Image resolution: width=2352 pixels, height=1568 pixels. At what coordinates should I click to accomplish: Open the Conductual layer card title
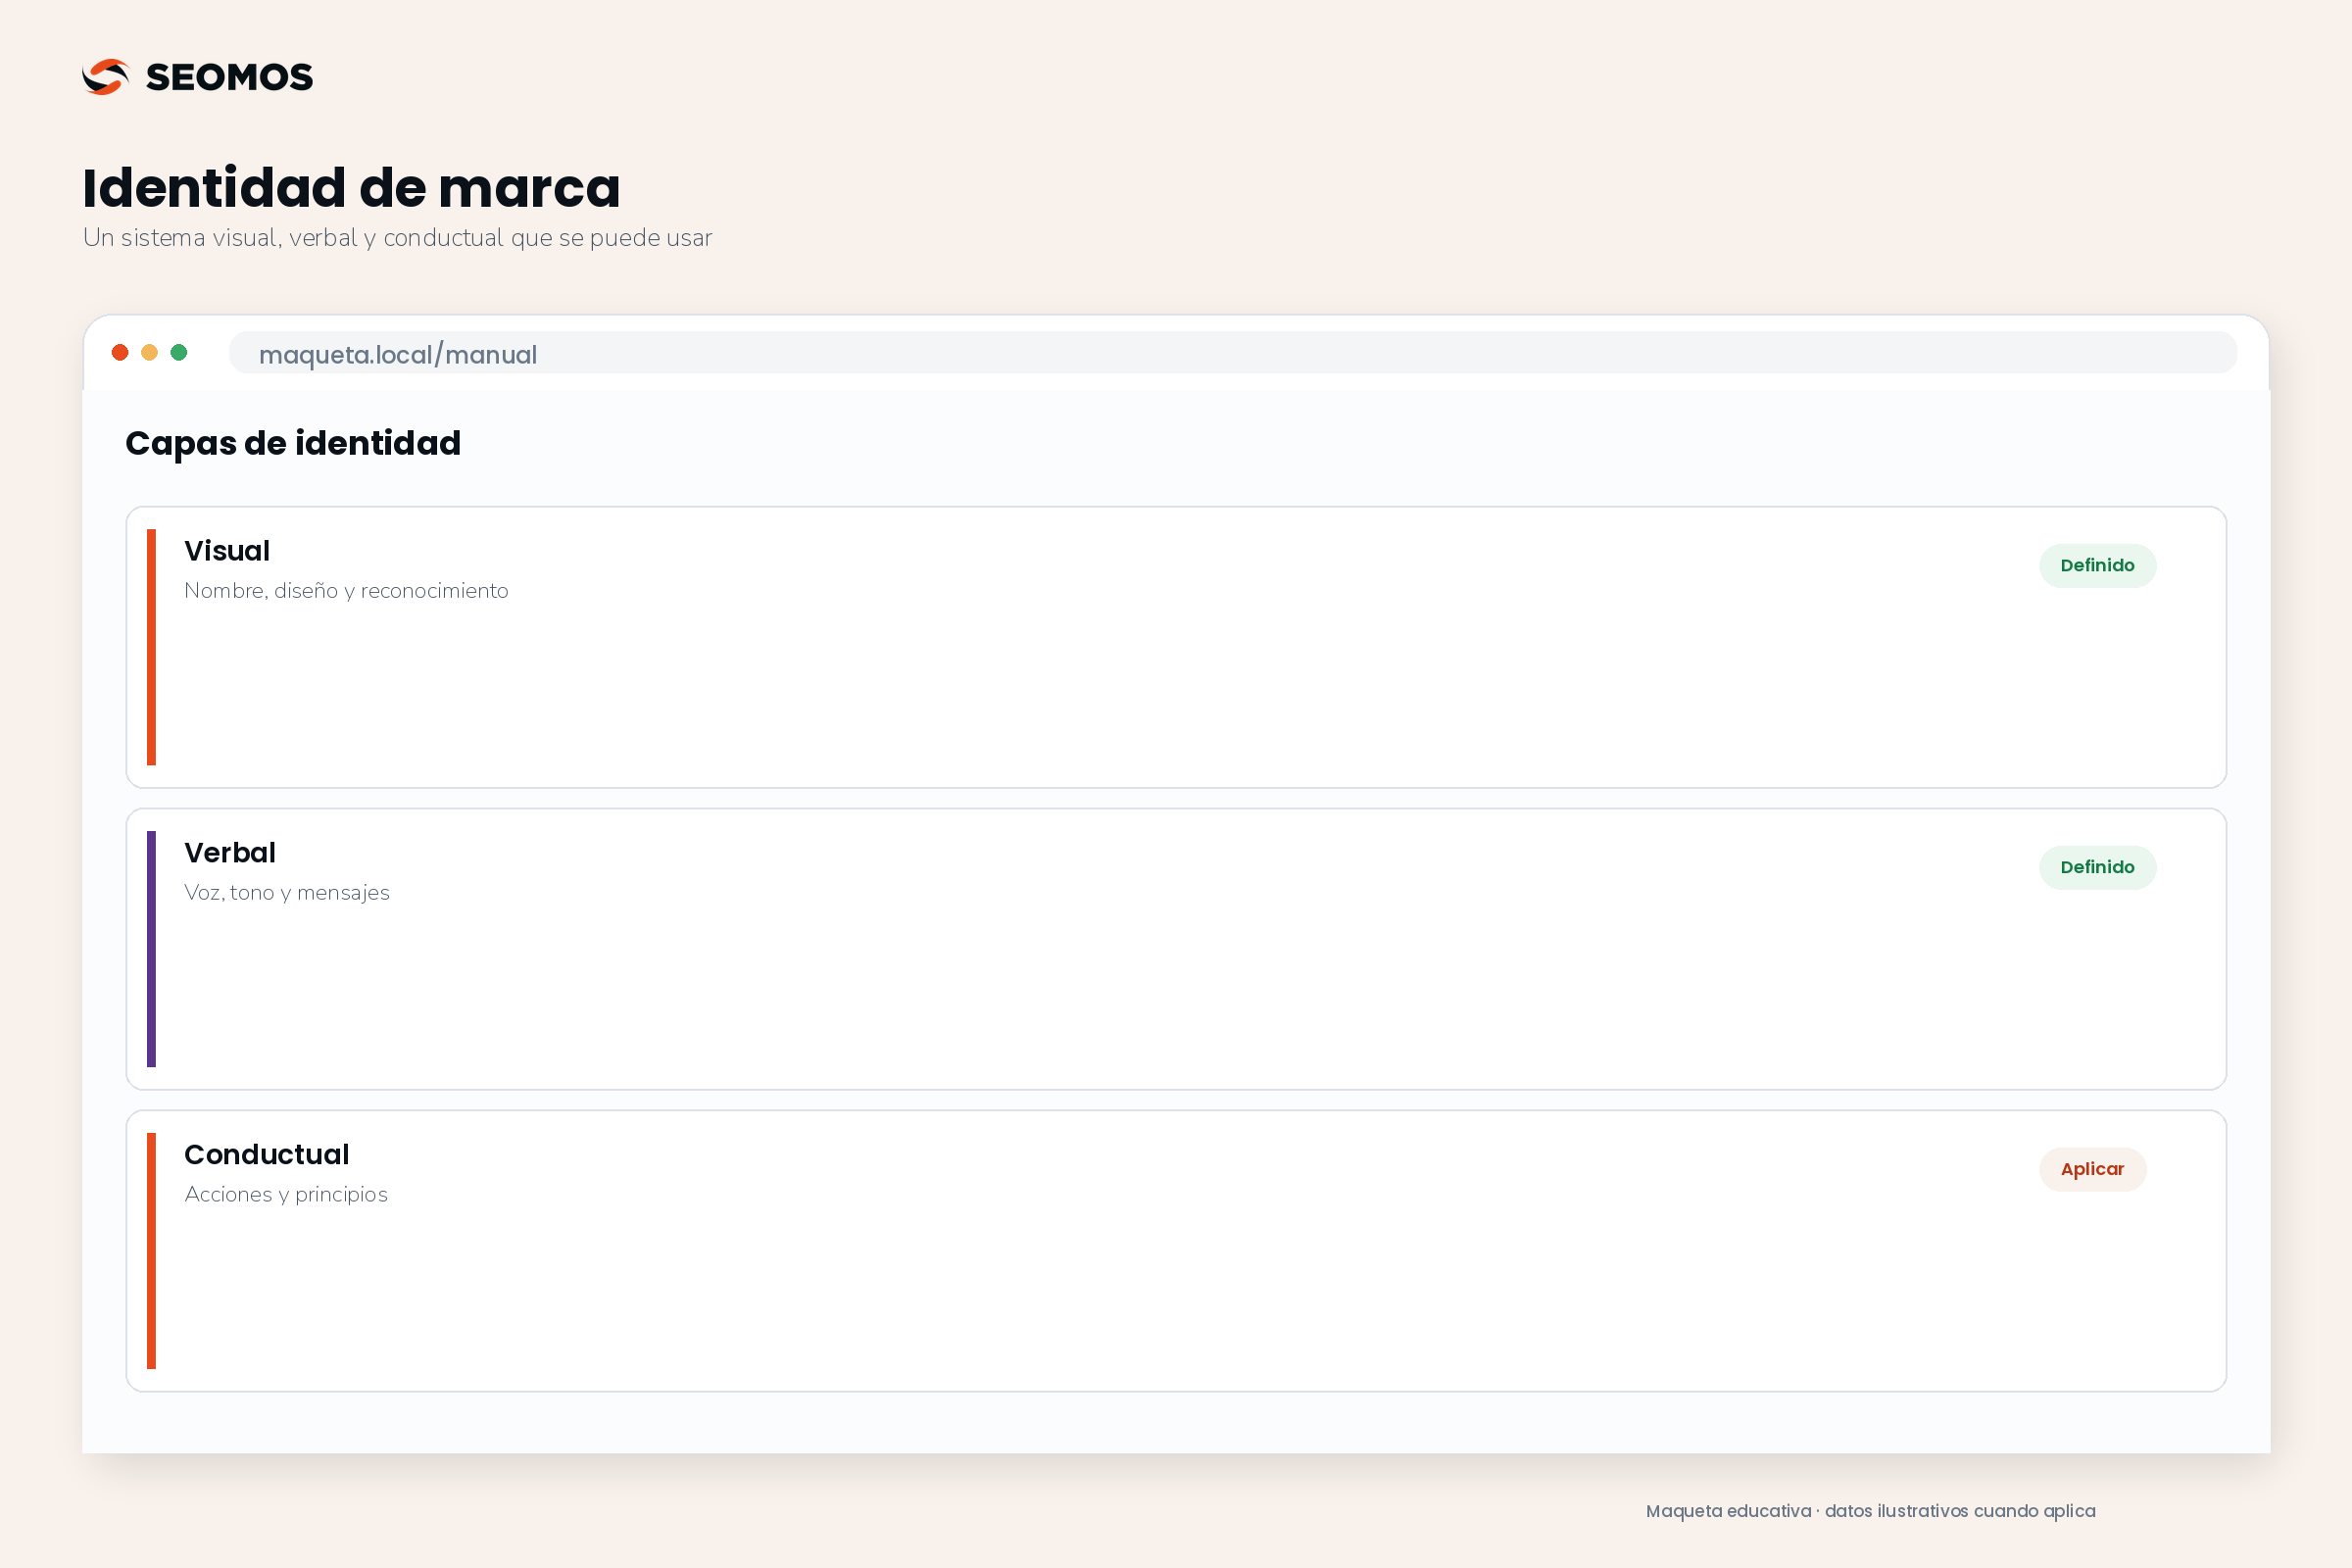267,1155
